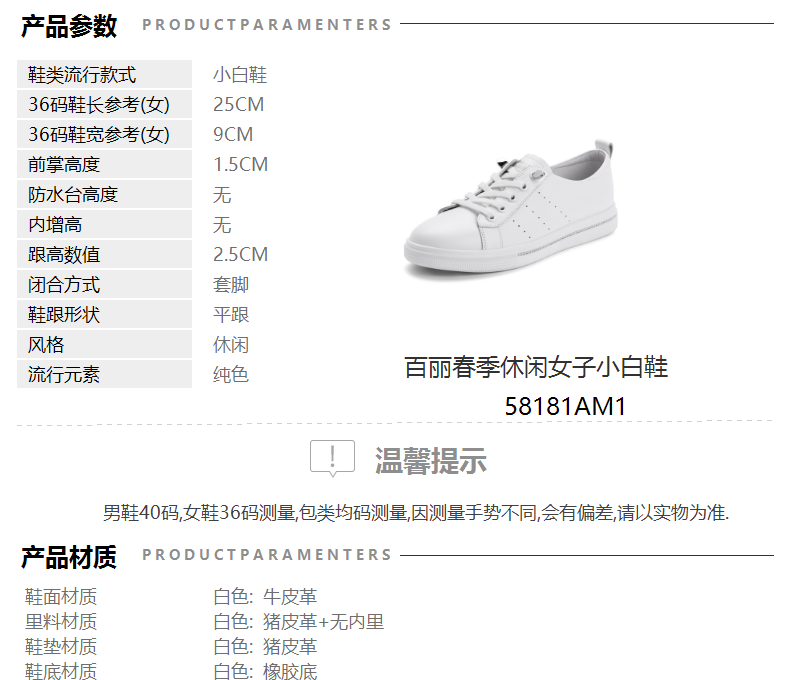Screen dimensions: 790x680
Task: Click the exclamation mark tip icon
Action: 332,458
